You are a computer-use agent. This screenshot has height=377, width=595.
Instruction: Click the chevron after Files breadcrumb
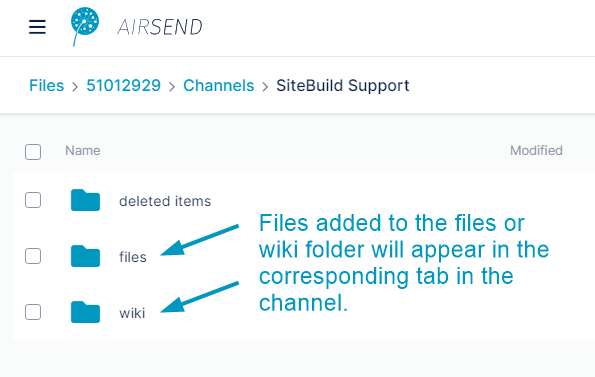tap(75, 87)
